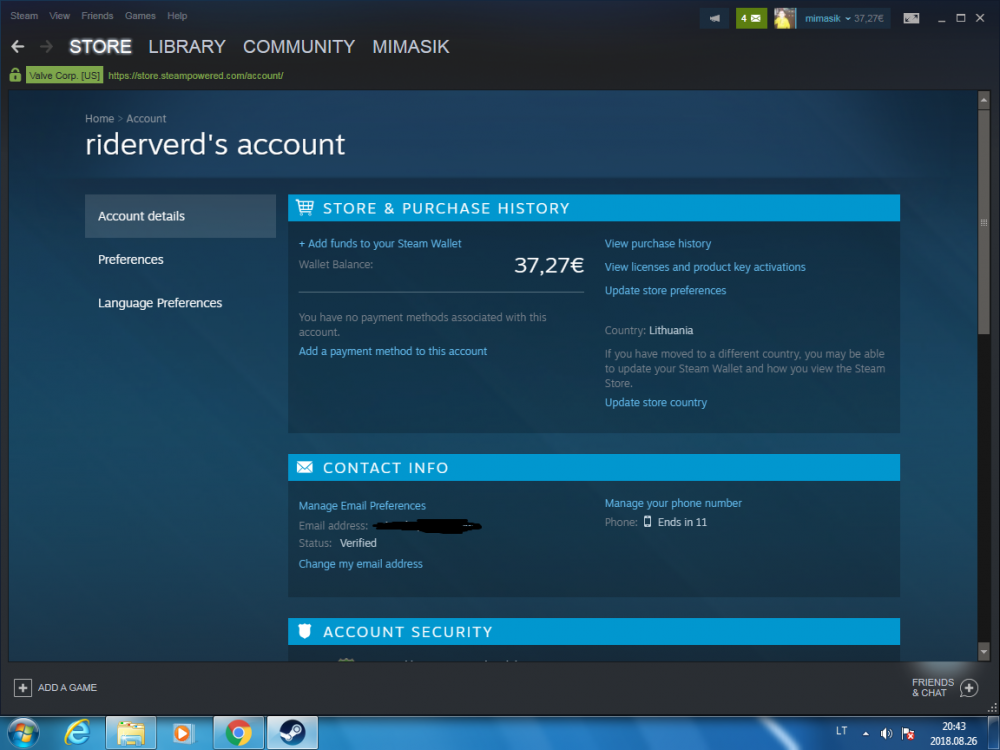This screenshot has width=1000, height=750.
Task: Open the Games menu
Action: point(140,16)
